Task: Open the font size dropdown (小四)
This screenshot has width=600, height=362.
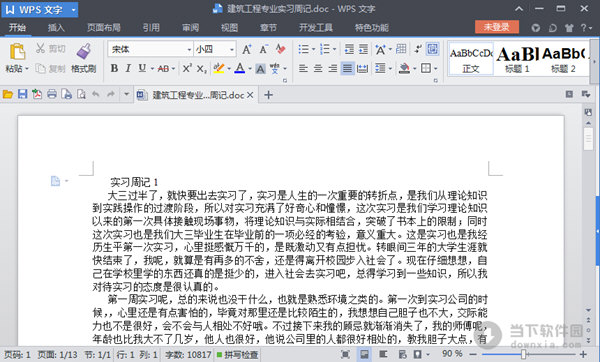Action: pyautogui.click(x=232, y=49)
